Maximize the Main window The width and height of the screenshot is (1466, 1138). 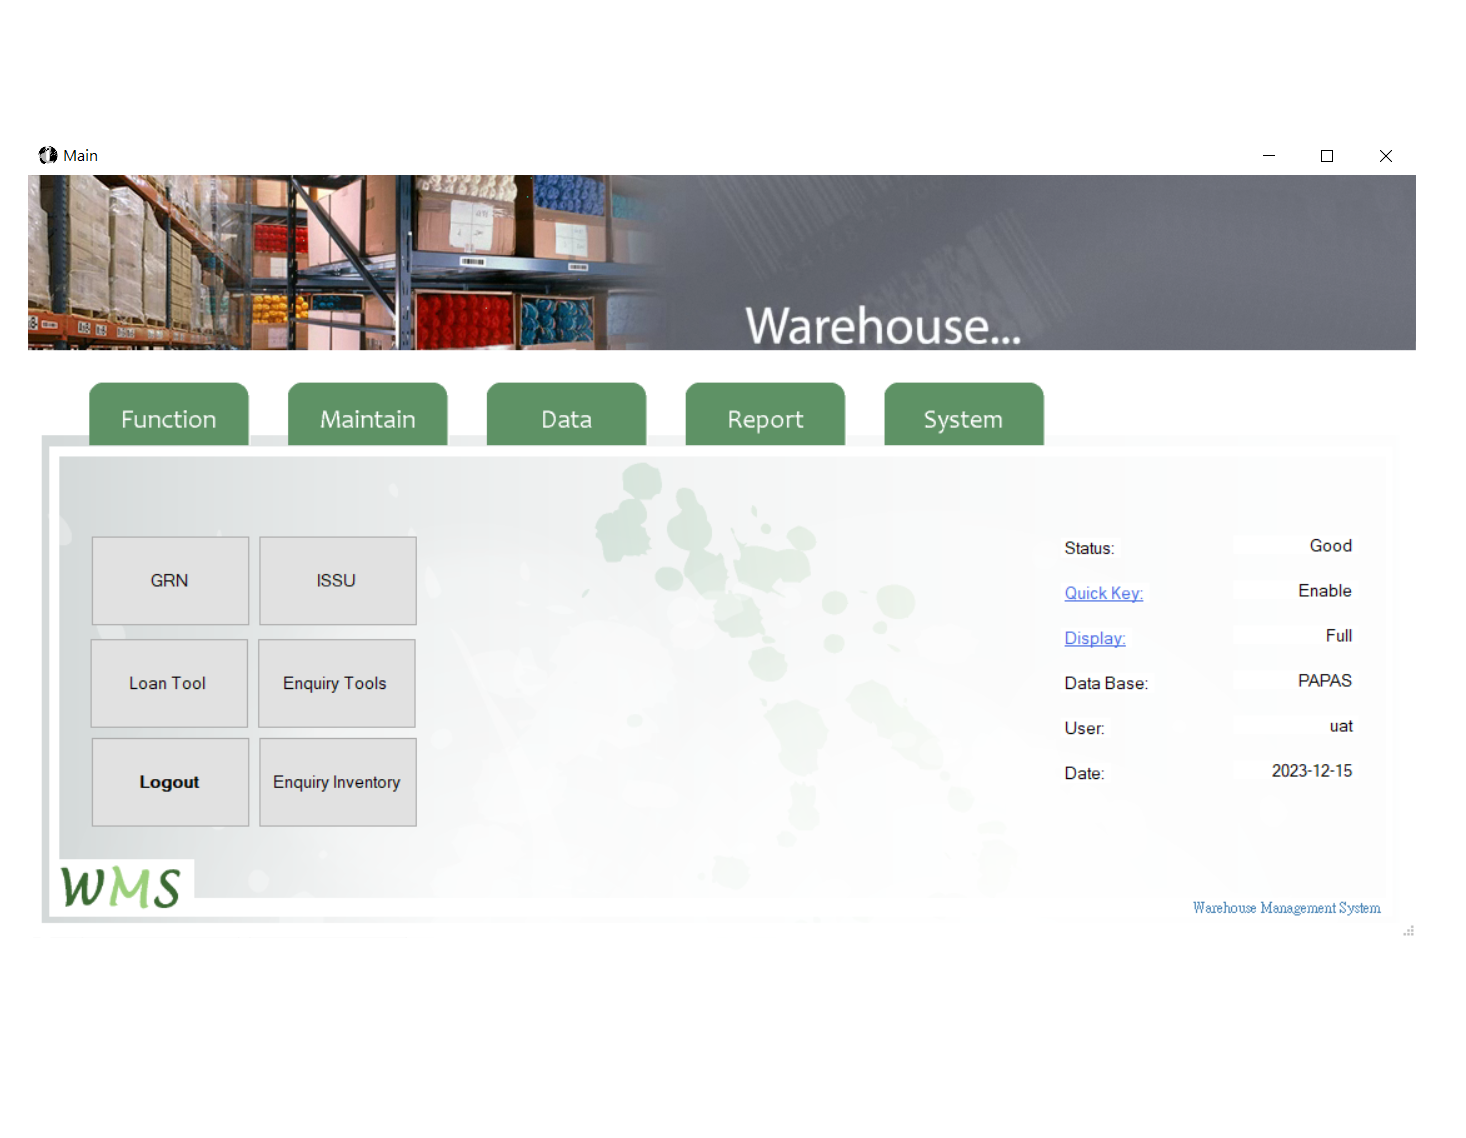pyautogui.click(x=1327, y=155)
